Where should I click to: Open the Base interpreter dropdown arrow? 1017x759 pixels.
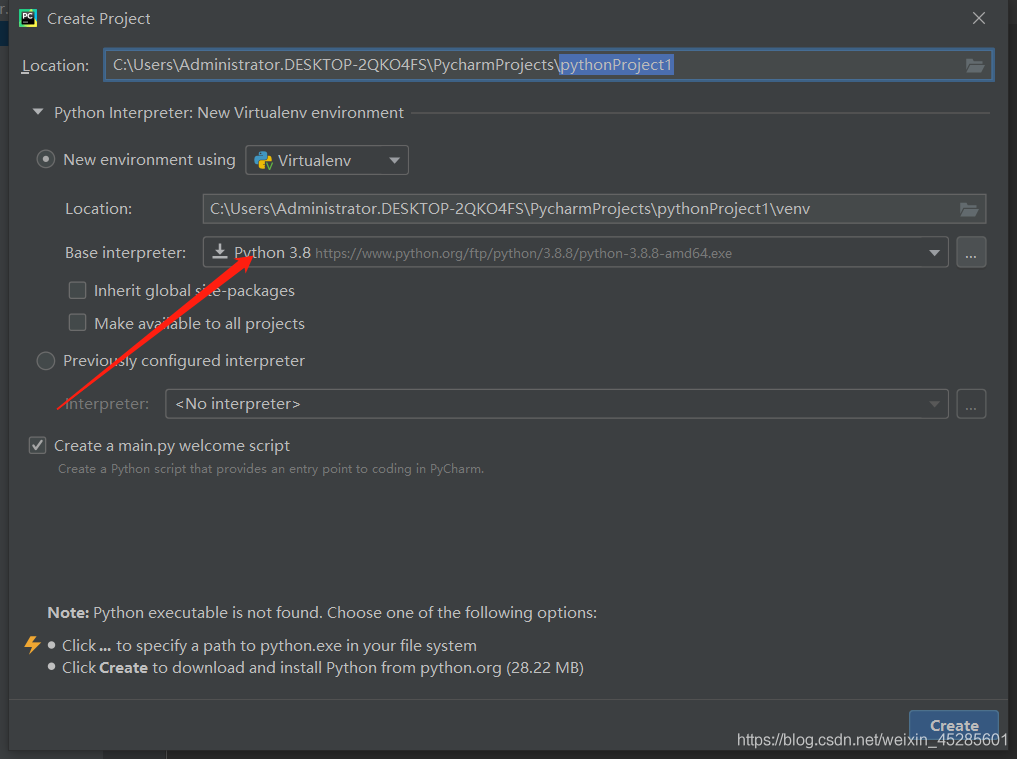(x=934, y=252)
